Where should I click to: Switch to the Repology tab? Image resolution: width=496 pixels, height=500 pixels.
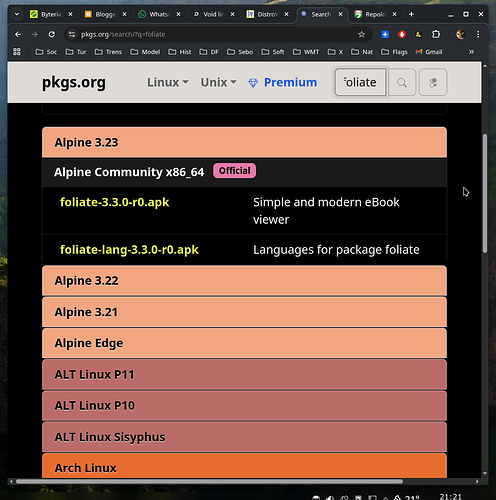371,14
